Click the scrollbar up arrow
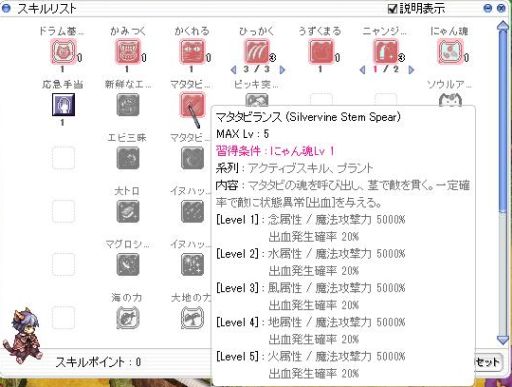 click(503, 26)
